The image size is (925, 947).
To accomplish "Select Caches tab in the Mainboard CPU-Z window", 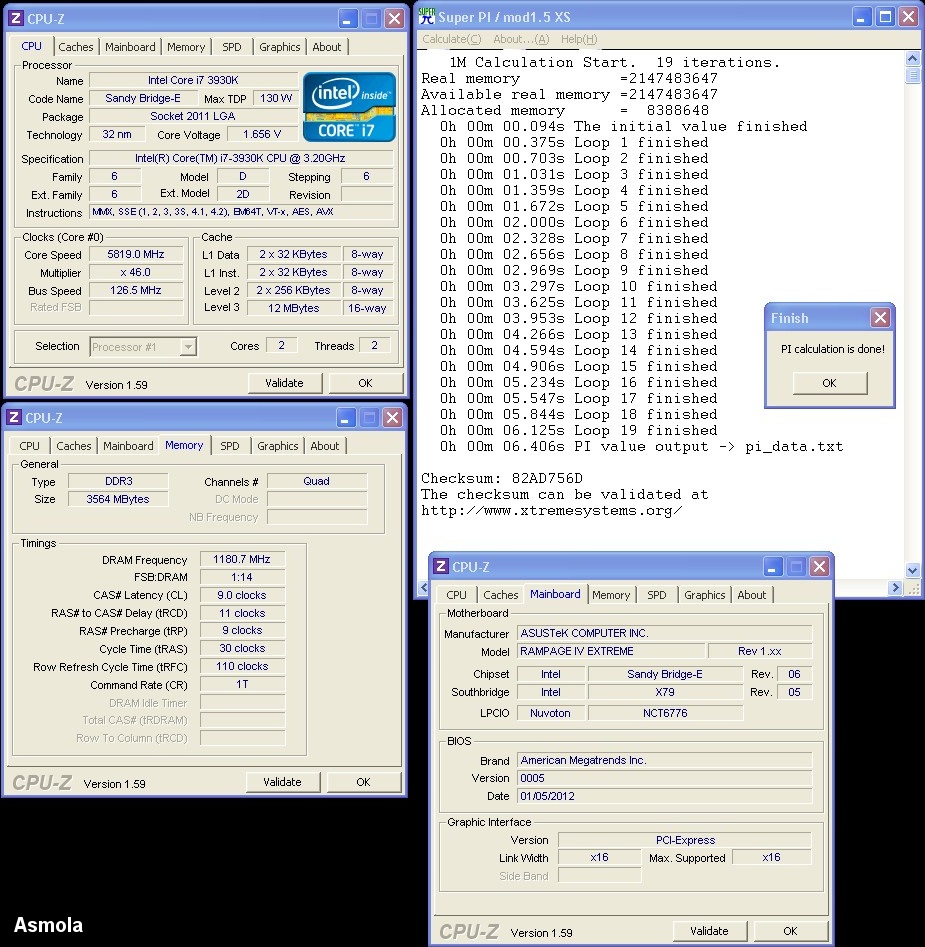I will pyautogui.click(x=501, y=595).
